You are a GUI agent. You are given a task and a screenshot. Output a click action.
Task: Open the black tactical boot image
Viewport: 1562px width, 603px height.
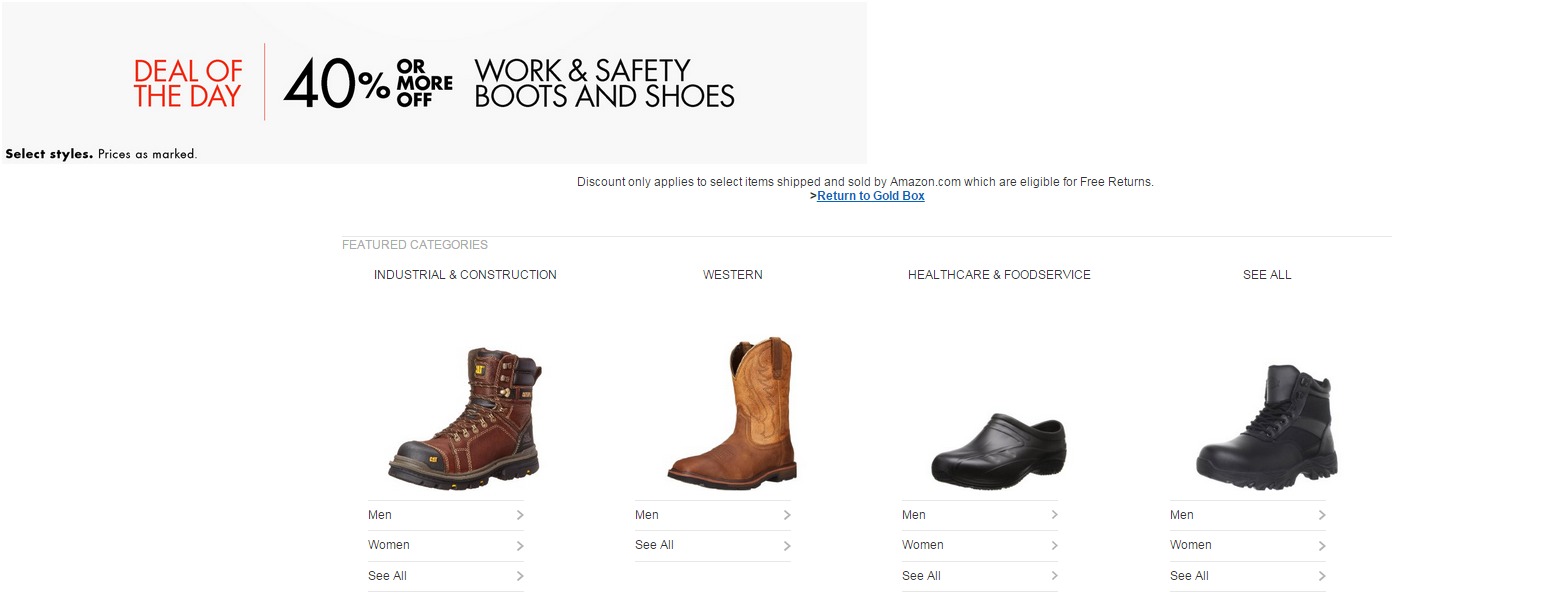(x=1266, y=427)
